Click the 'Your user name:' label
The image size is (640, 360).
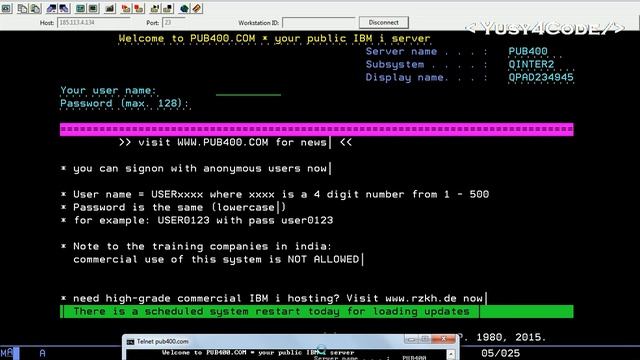pyautogui.click(x=108, y=90)
